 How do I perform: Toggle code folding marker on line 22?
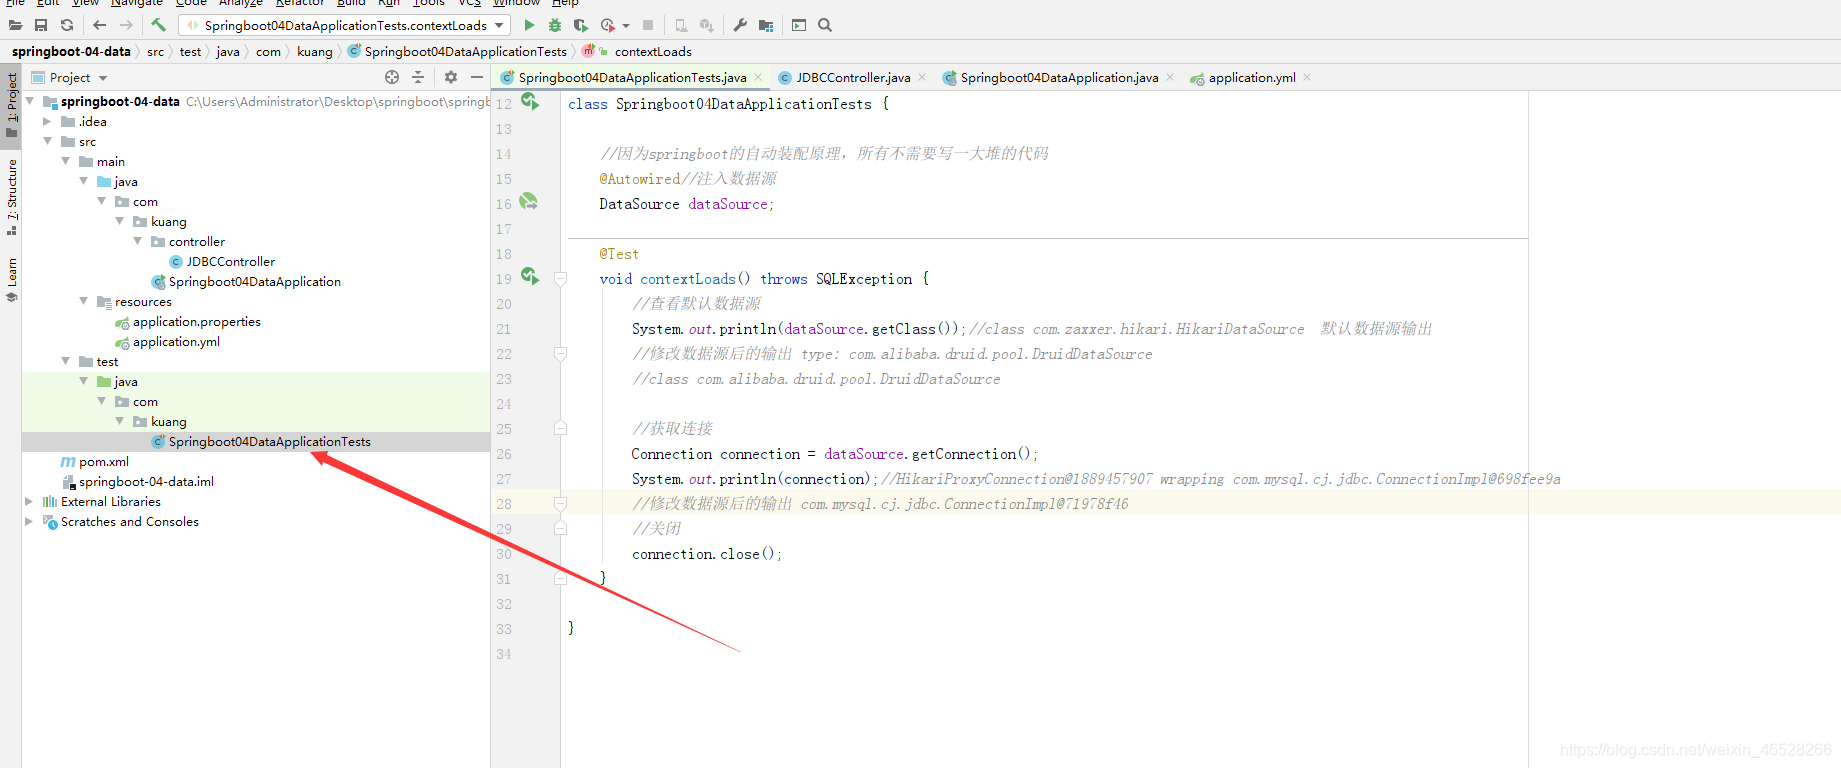561,354
